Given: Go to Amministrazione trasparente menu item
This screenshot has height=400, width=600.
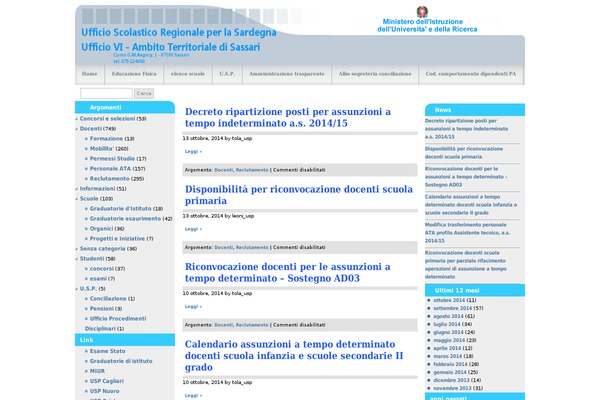Looking at the screenshot, I should (x=287, y=74).
